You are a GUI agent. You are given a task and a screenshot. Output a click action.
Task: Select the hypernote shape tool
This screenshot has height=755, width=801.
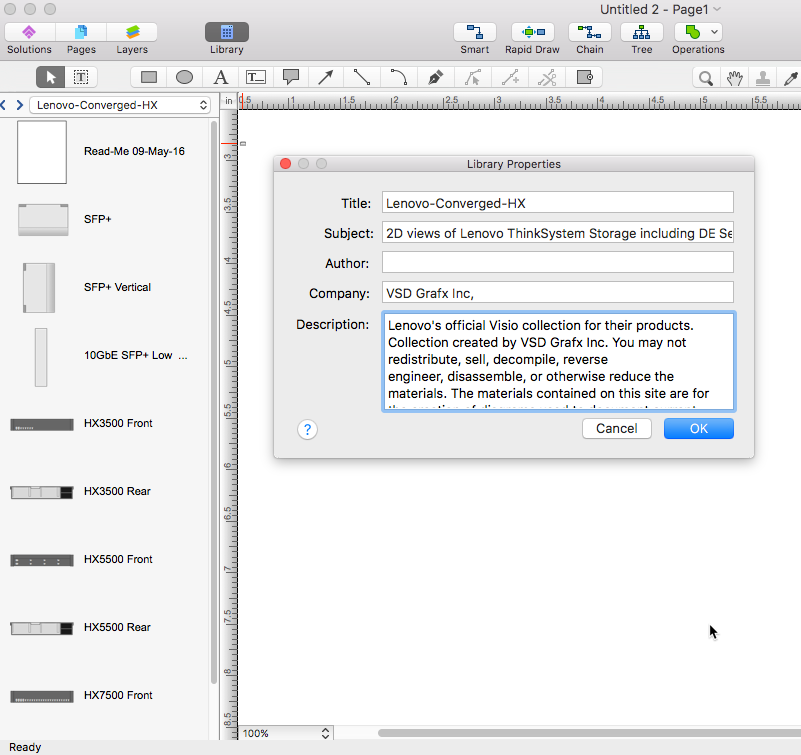click(x=584, y=78)
